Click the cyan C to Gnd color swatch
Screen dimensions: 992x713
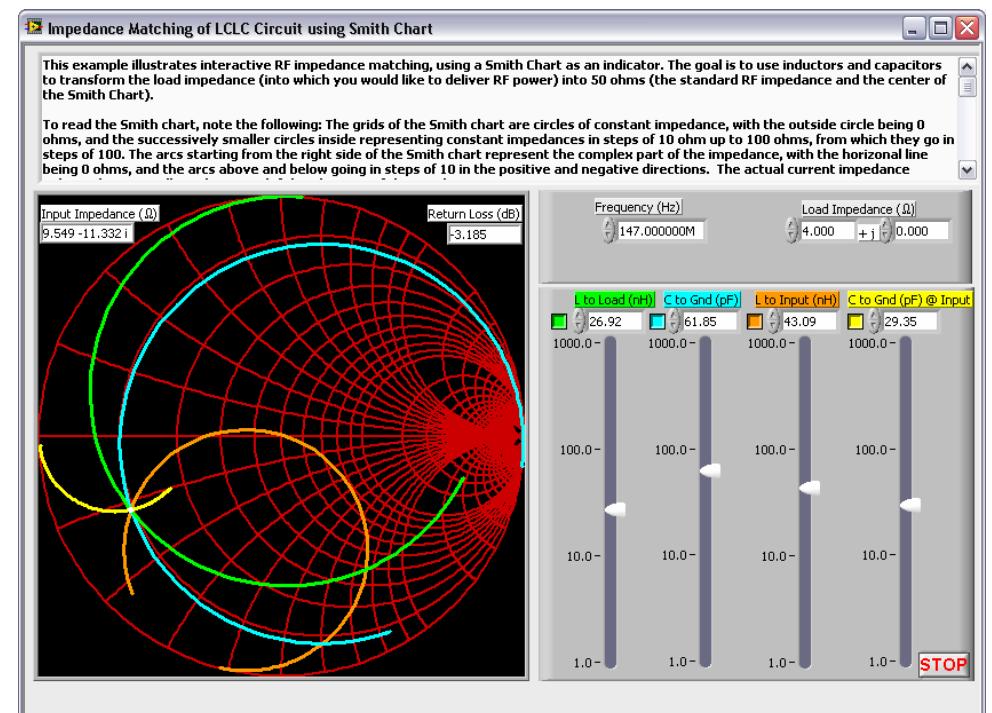click(657, 321)
